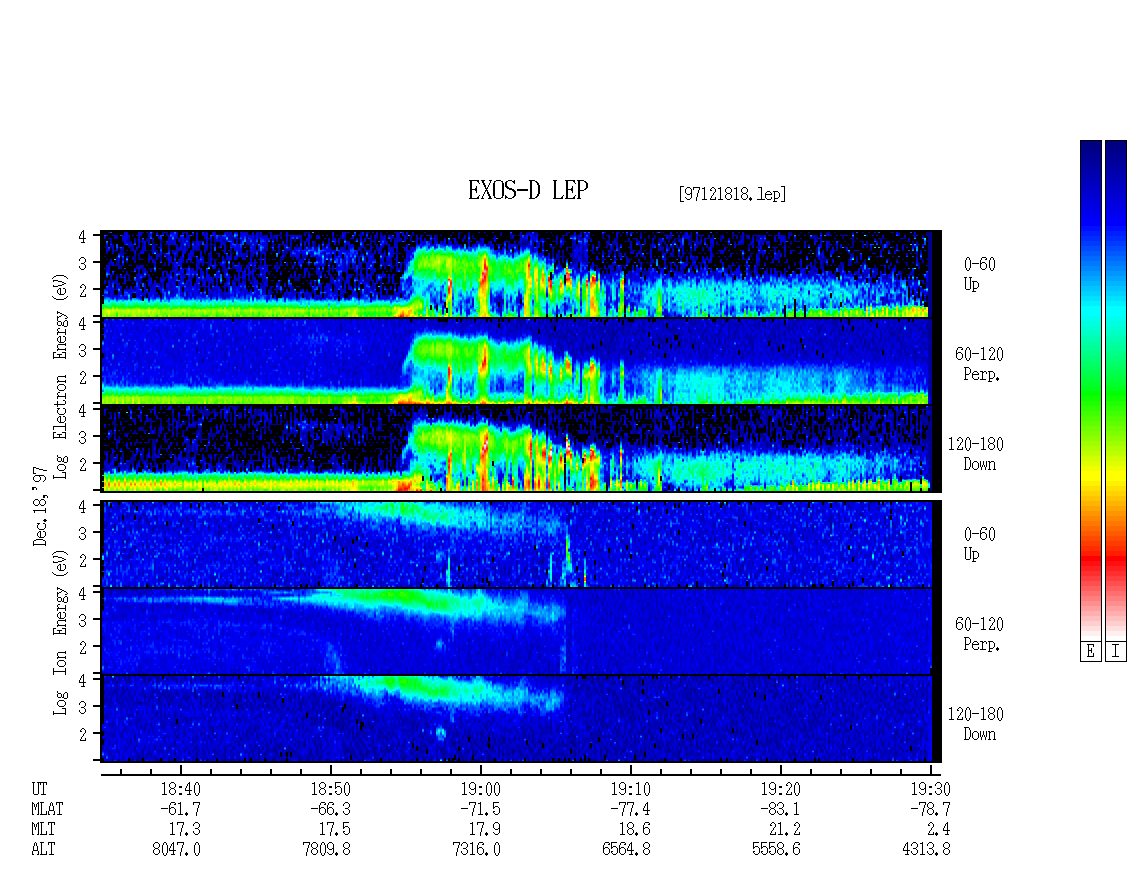Click the 18:50 UT time label
Image resolution: width=1130 pixels, height=875 pixels.
coord(330,789)
